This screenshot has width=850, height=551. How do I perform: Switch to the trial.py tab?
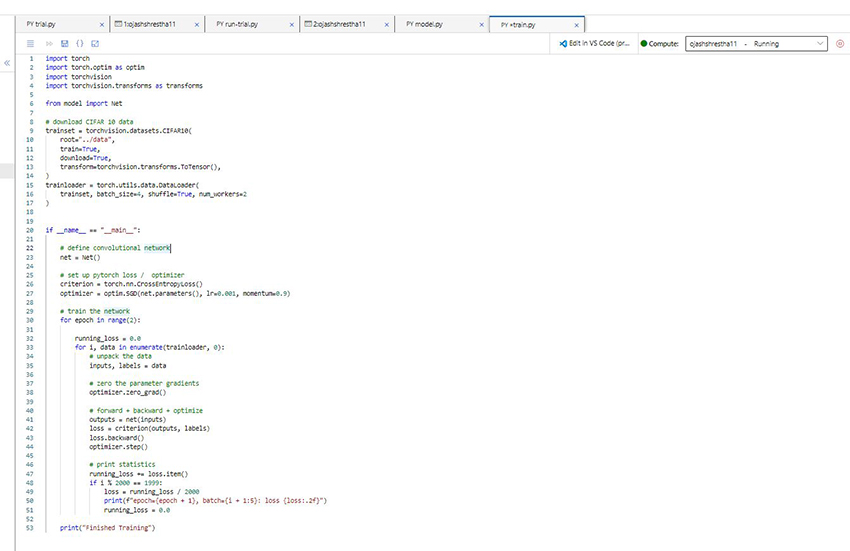tap(42, 23)
